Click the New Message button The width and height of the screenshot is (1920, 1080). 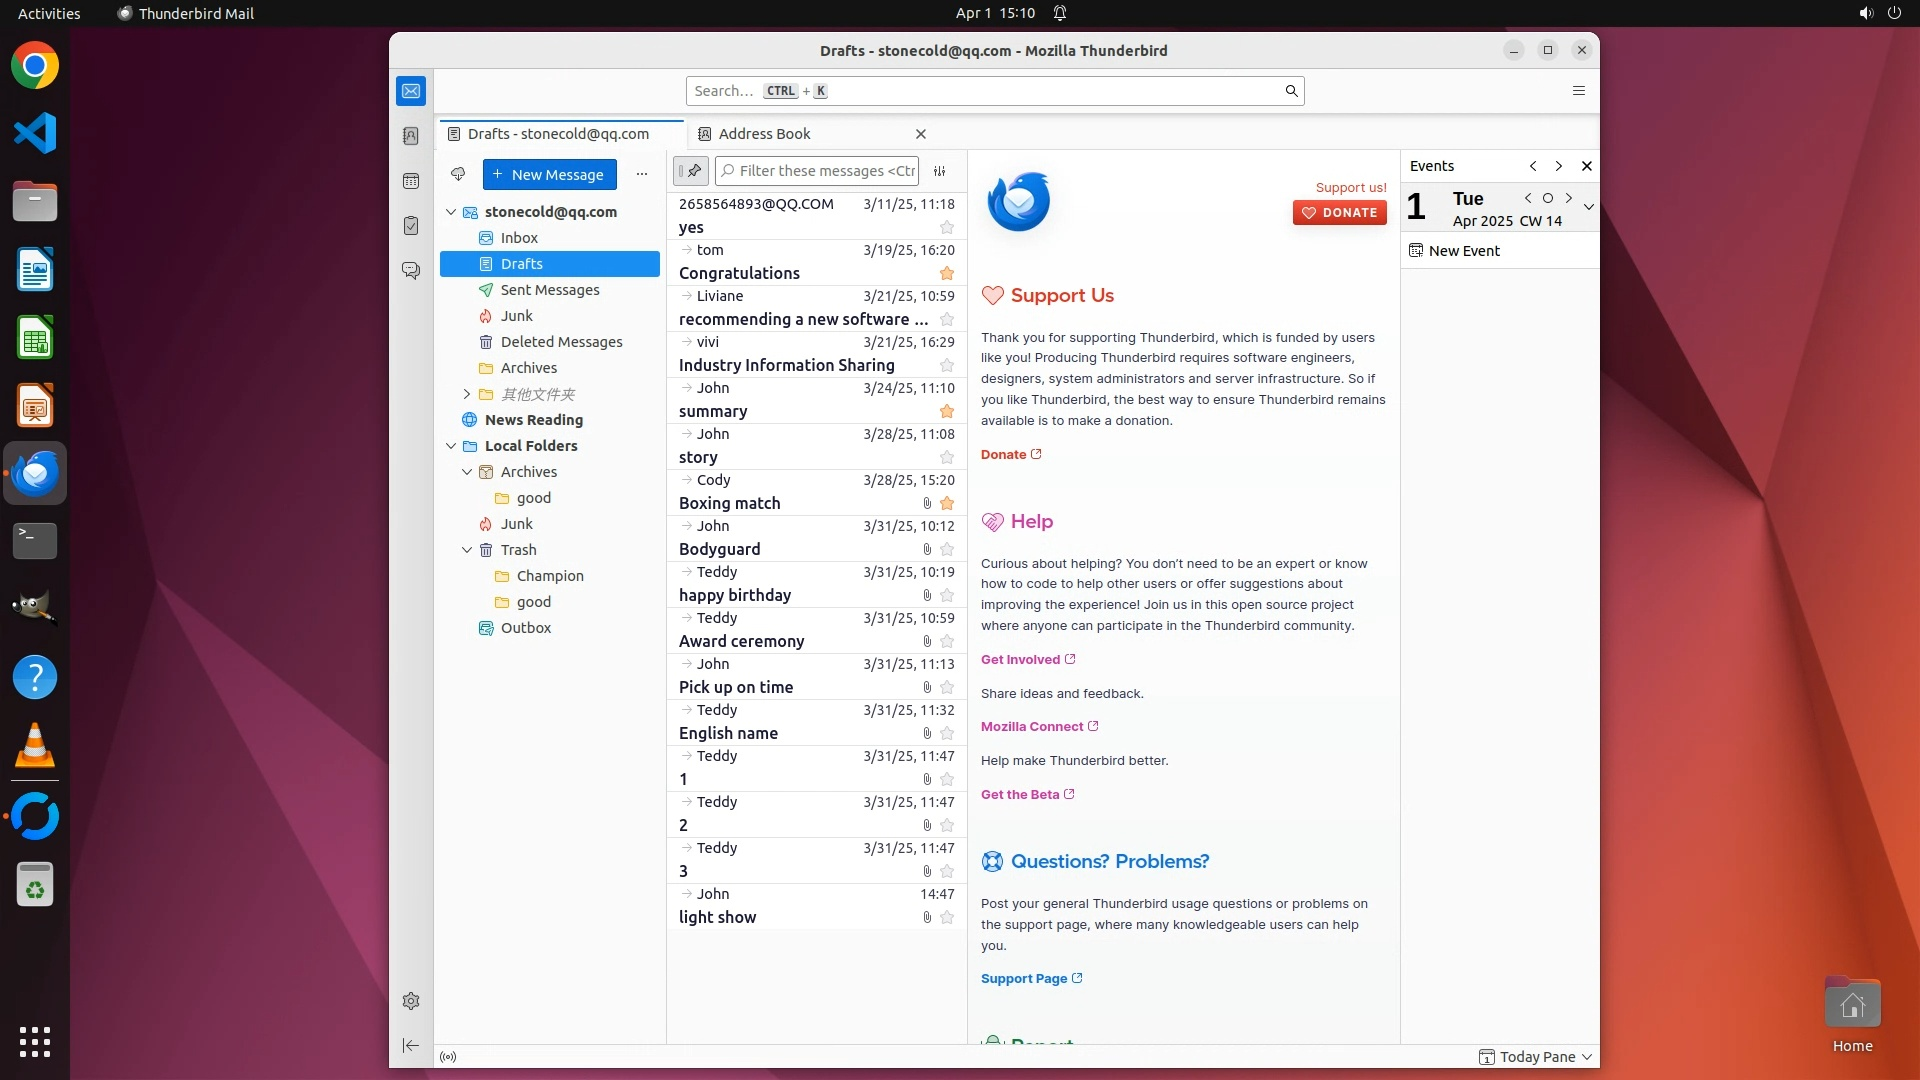[550, 174]
